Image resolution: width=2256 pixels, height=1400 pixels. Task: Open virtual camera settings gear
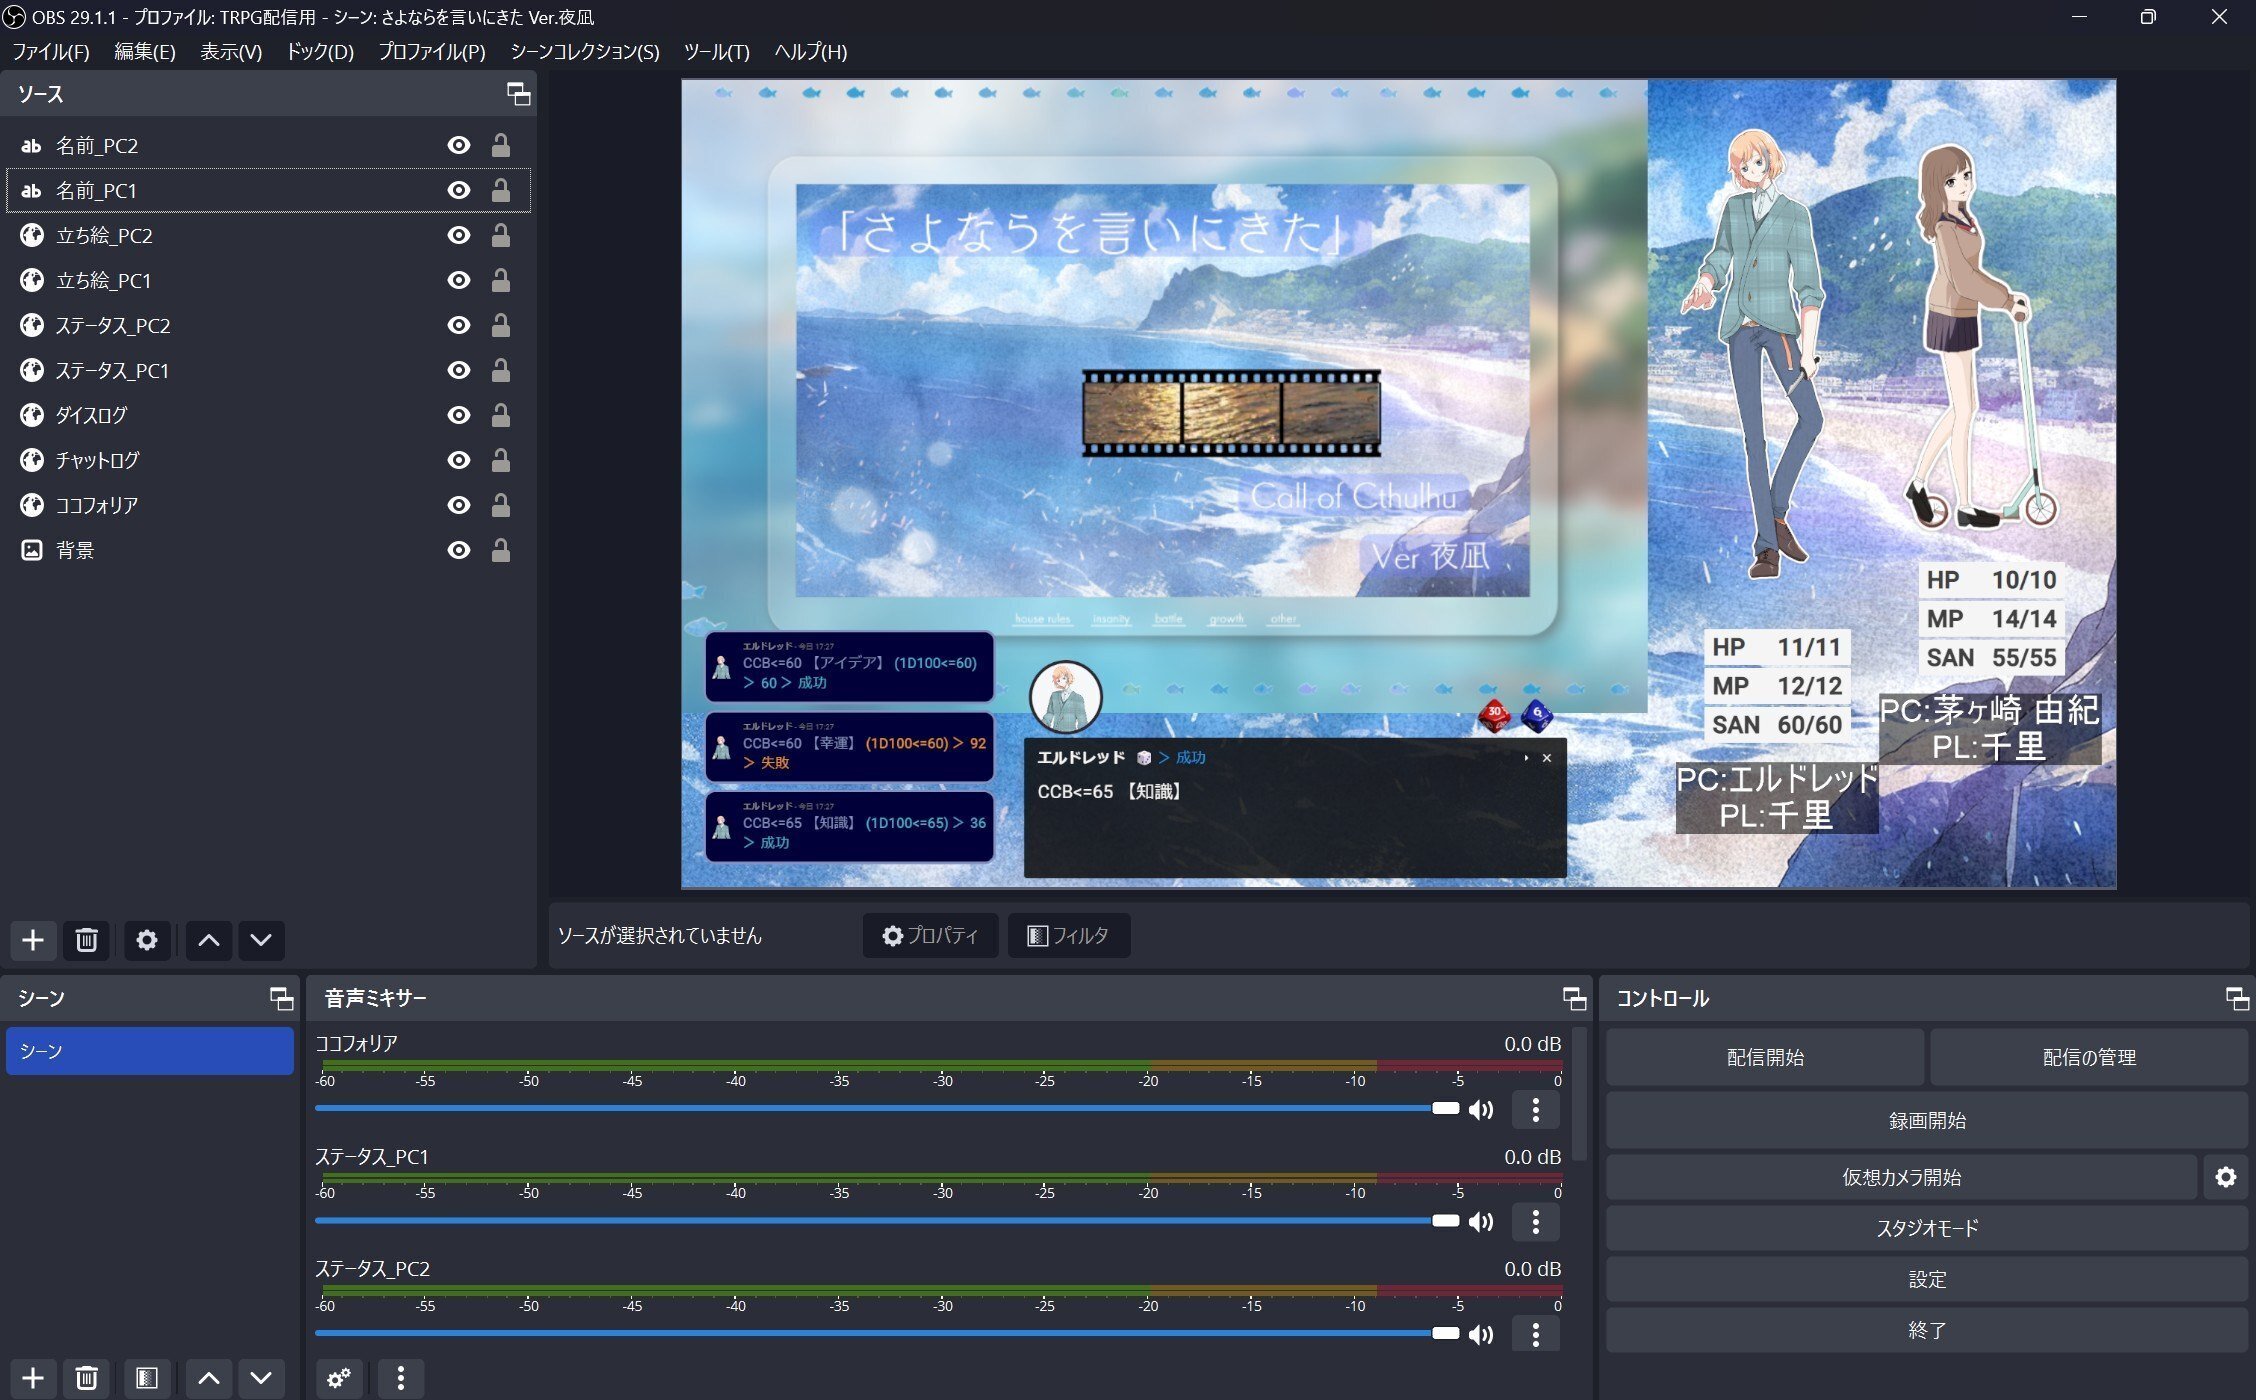(x=2225, y=1177)
